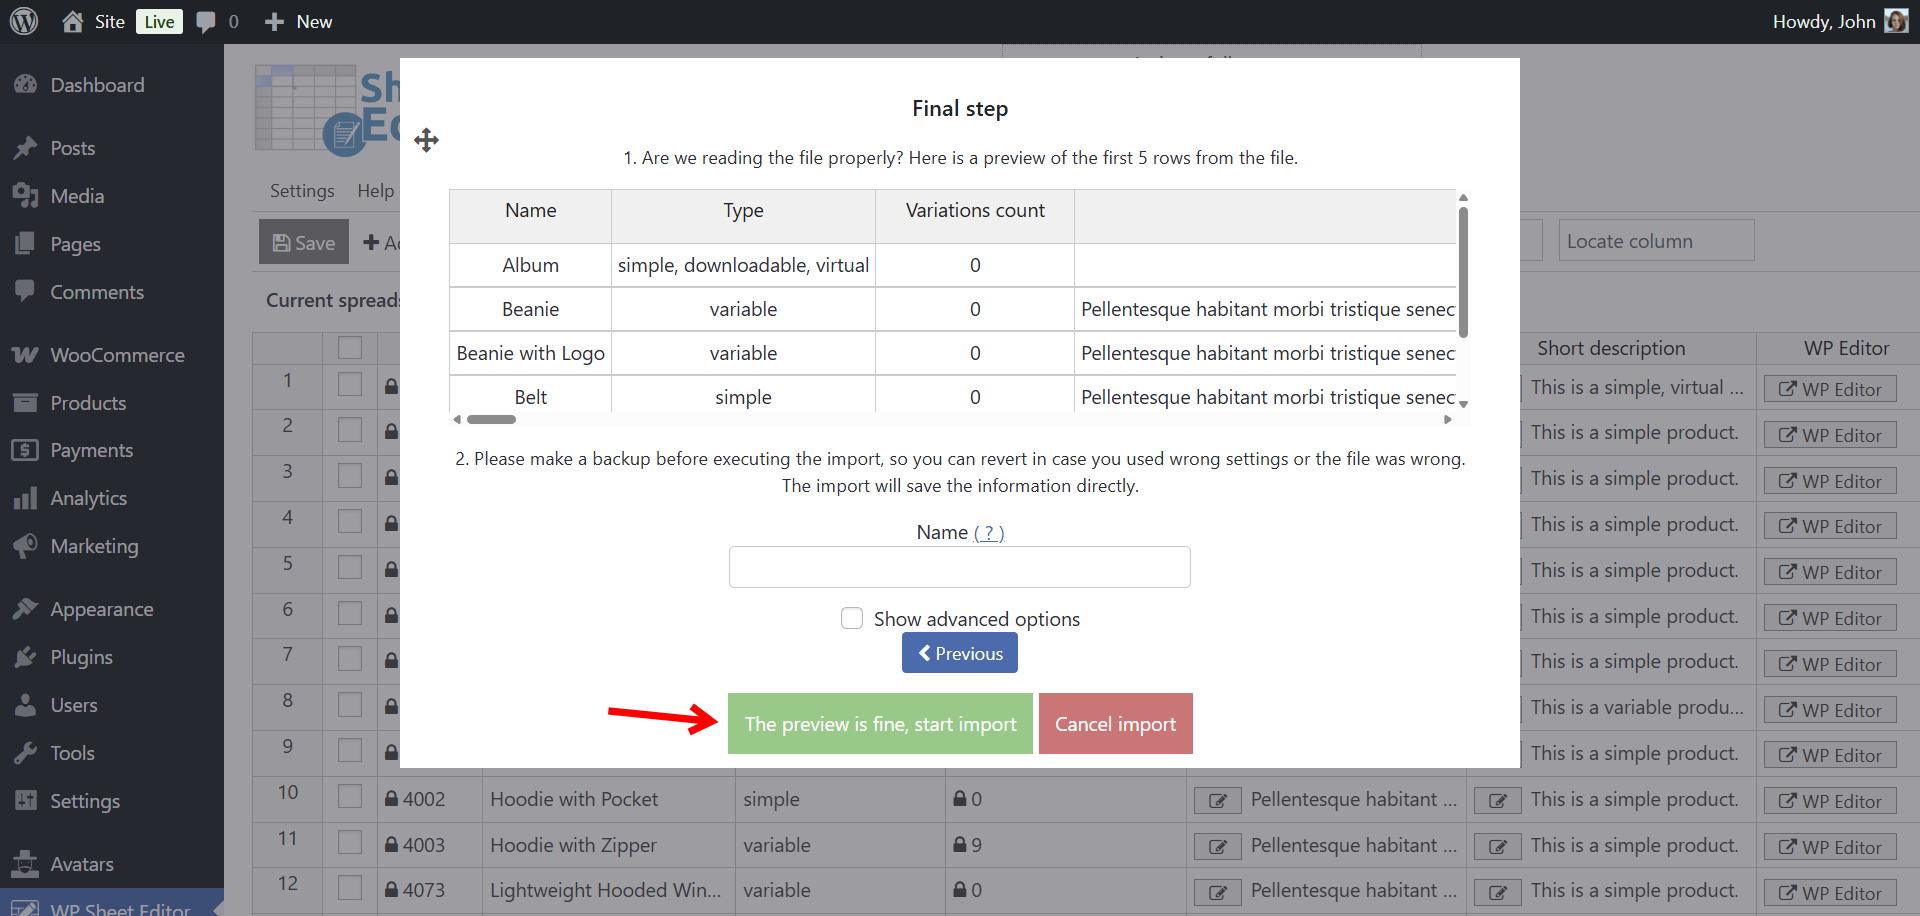Click the move/drag handle icon on the dialog
The height and width of the screenshot is (916, 1920).
click(x=426, y=140)
